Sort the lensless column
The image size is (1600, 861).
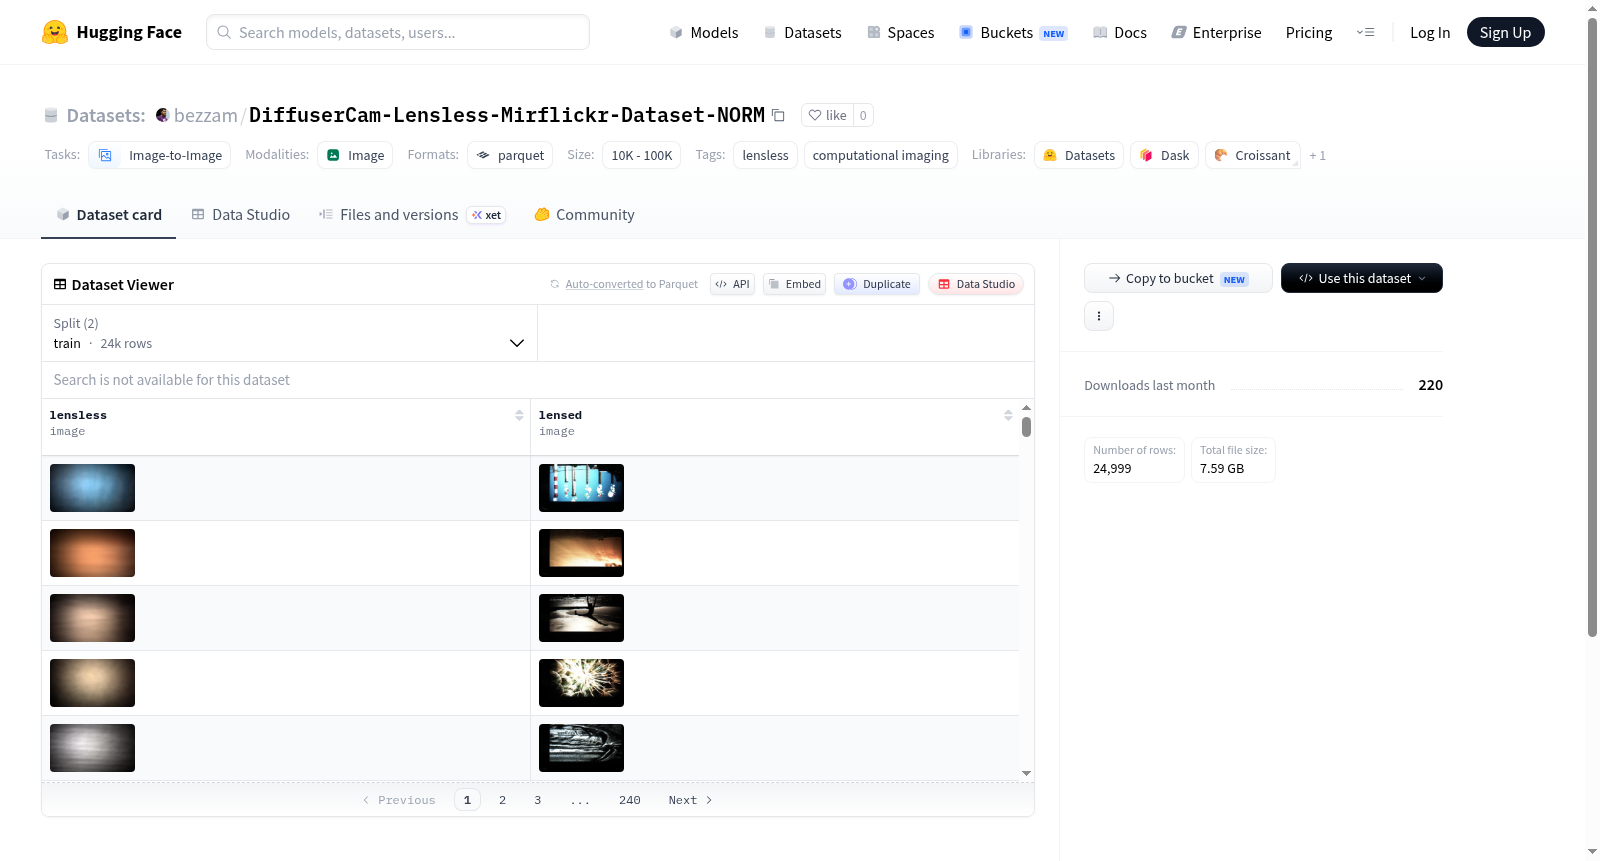tap(519, 415)
